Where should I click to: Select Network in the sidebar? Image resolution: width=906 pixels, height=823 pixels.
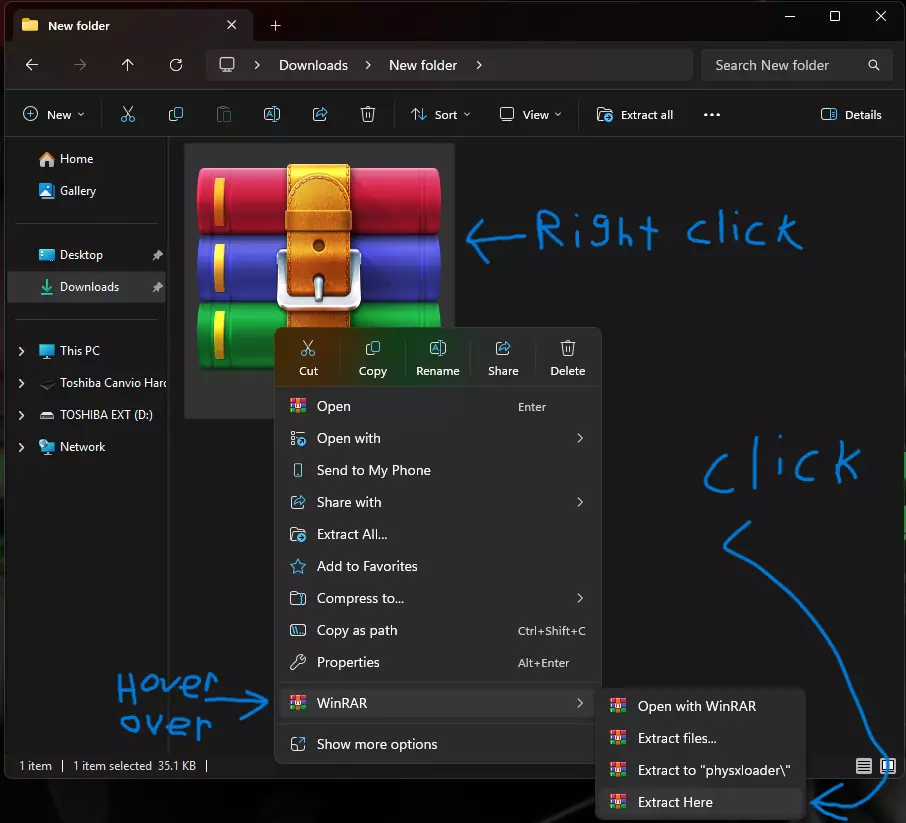click(87, 447)
